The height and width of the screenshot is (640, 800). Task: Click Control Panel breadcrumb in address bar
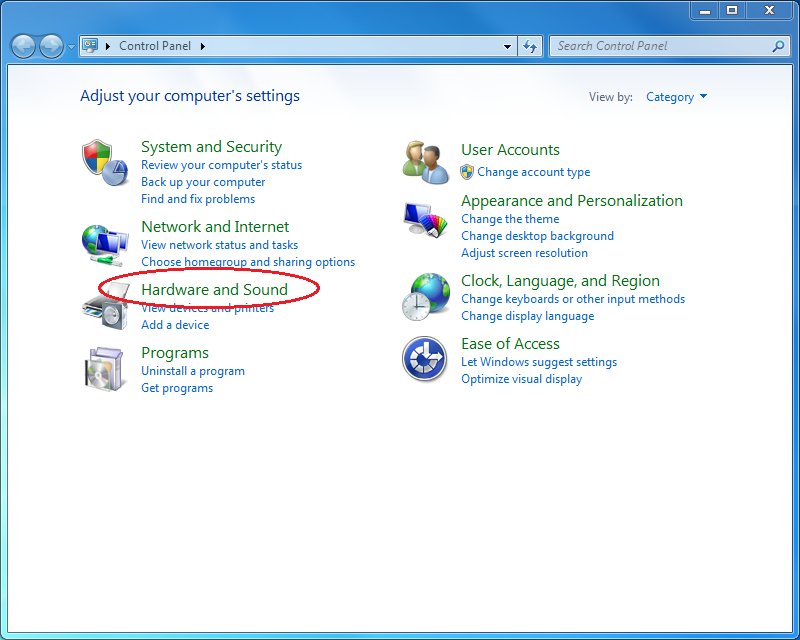(x=155, y=46)
